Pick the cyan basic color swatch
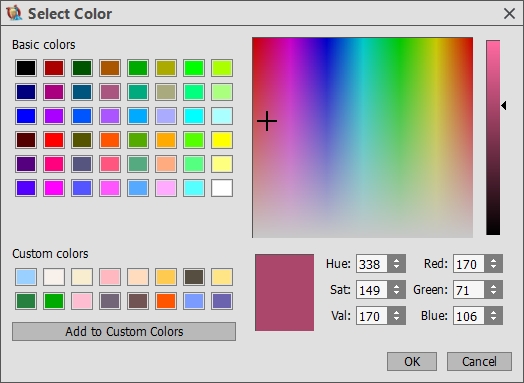The height and width of the screenshot is (383, 524). (x=194, y=116)
